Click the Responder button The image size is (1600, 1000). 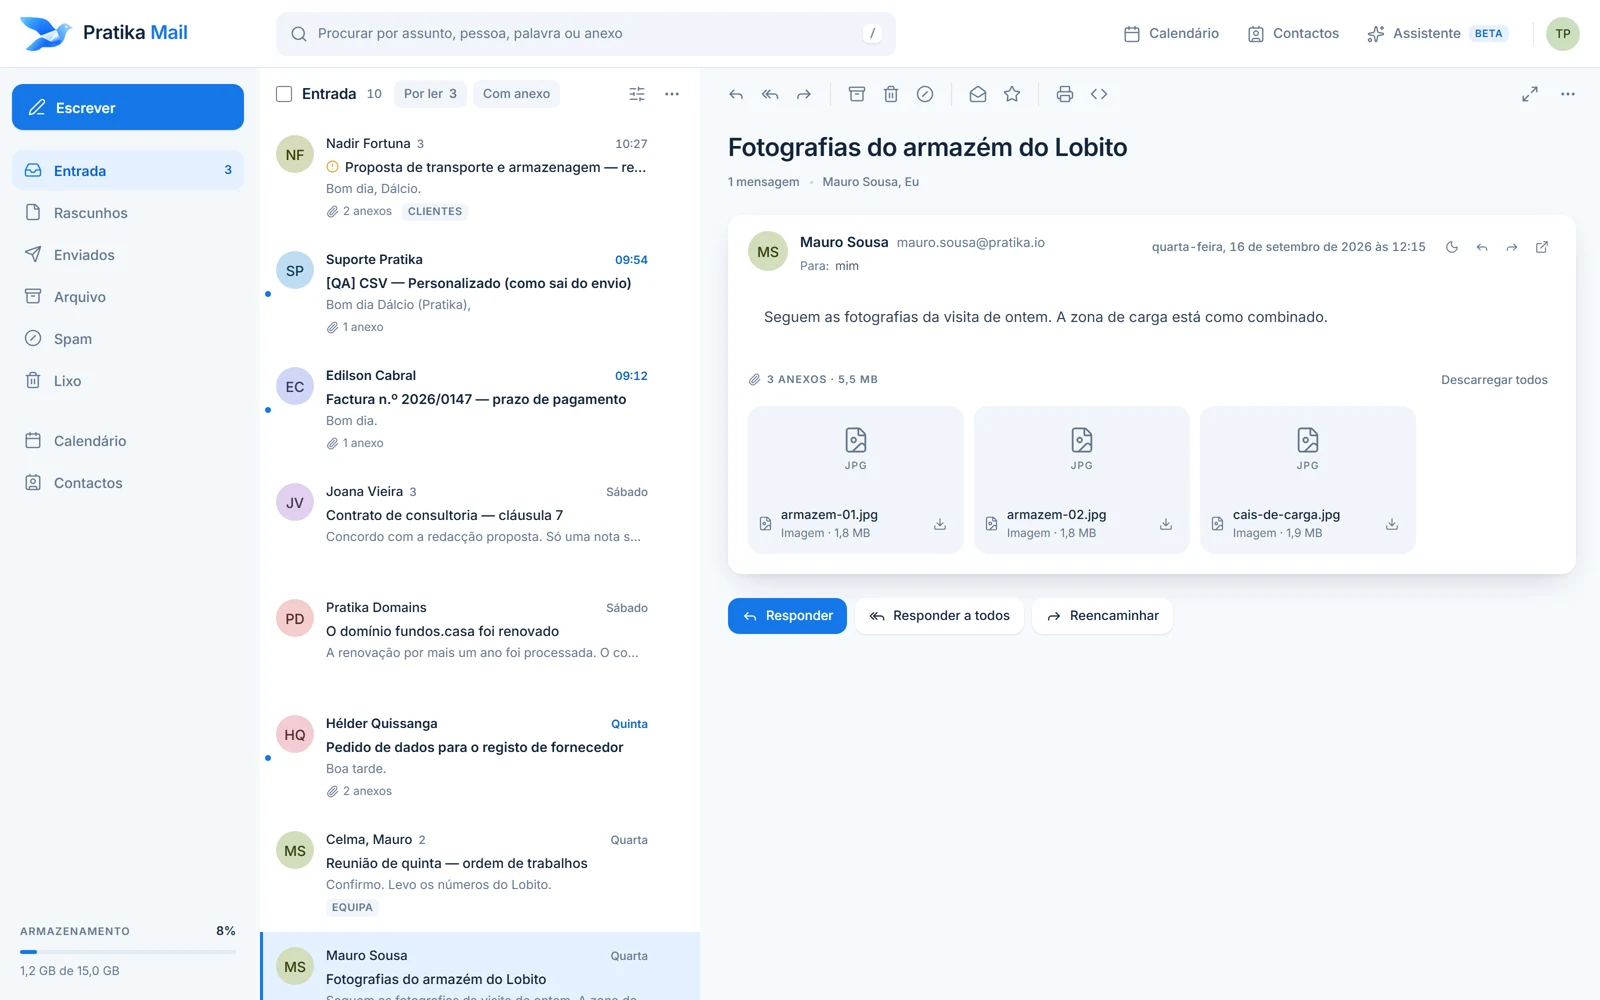point(787,616)
